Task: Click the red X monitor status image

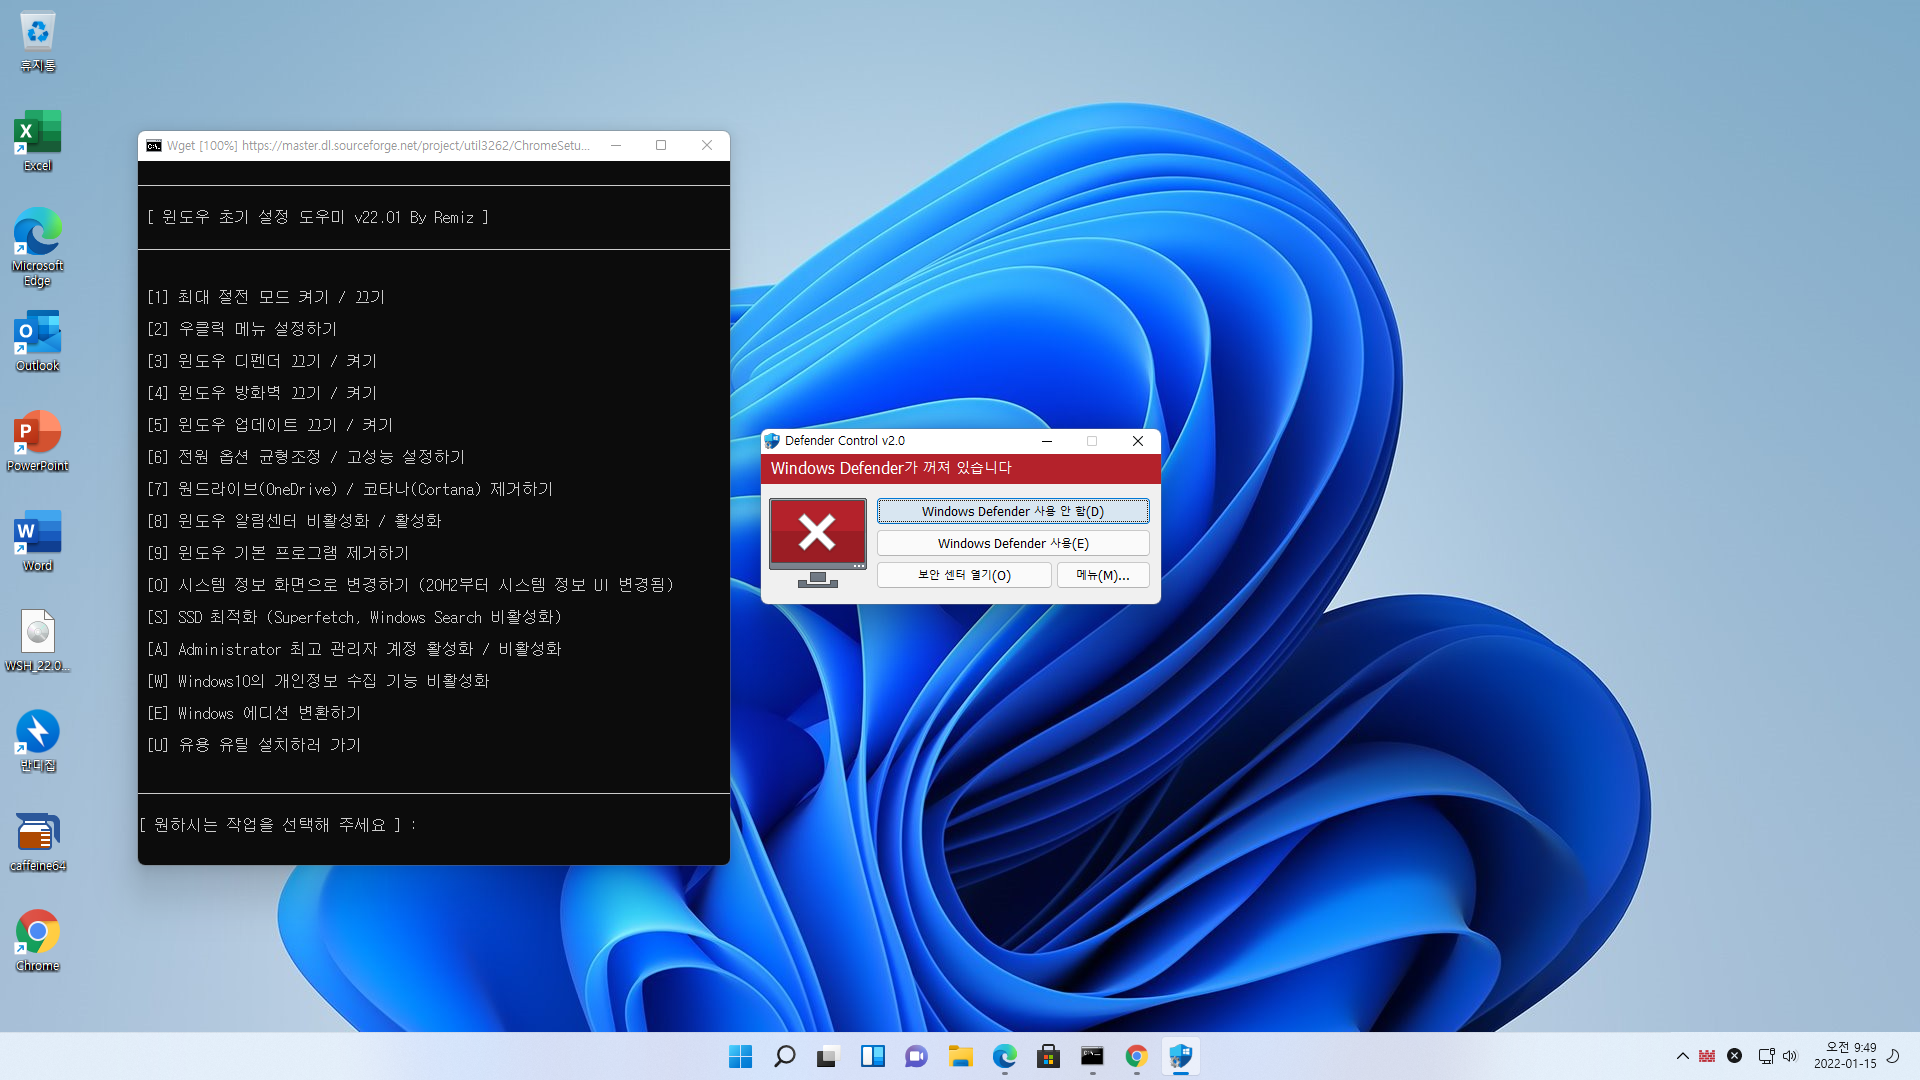Action: coord(817,543)
